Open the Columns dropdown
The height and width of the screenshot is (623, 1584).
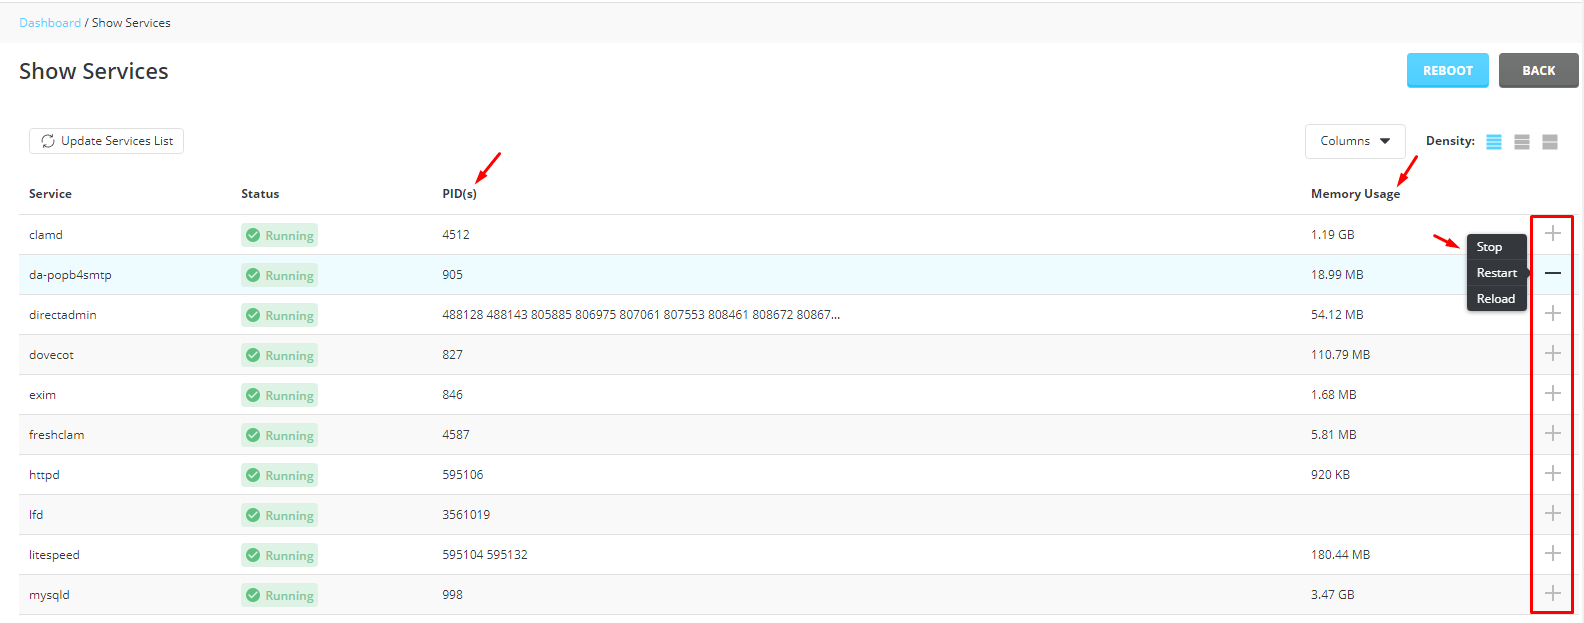tap(1355, 141)
